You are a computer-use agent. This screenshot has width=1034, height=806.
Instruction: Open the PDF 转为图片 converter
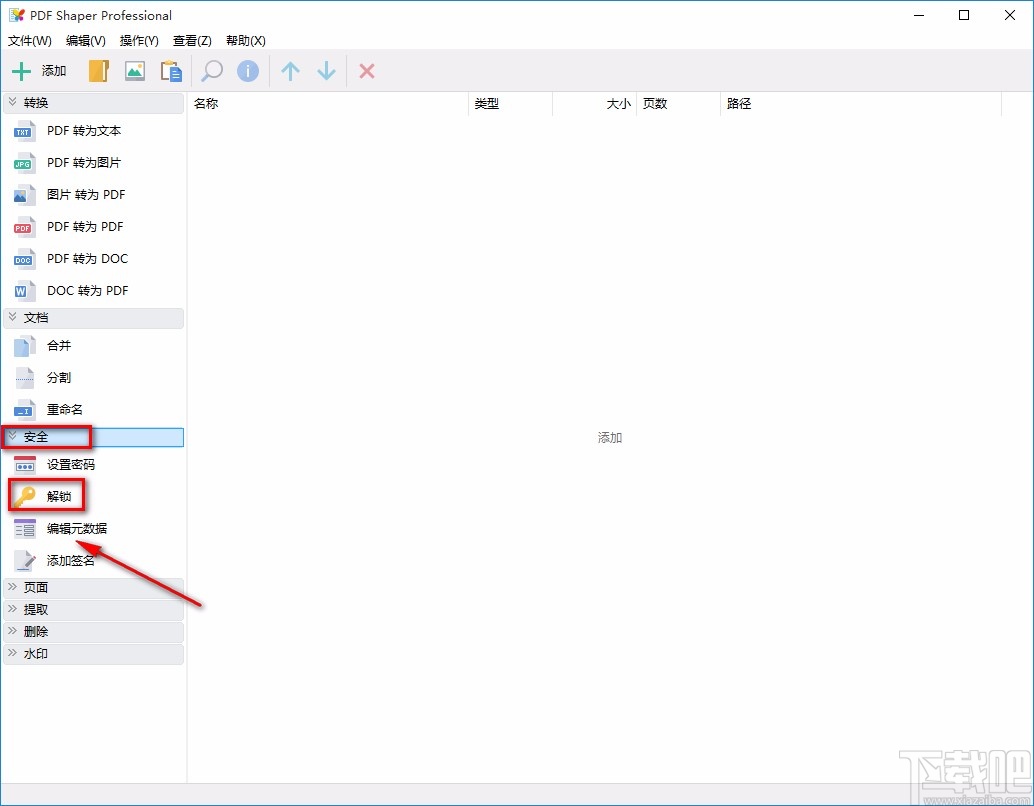point(84,163)
